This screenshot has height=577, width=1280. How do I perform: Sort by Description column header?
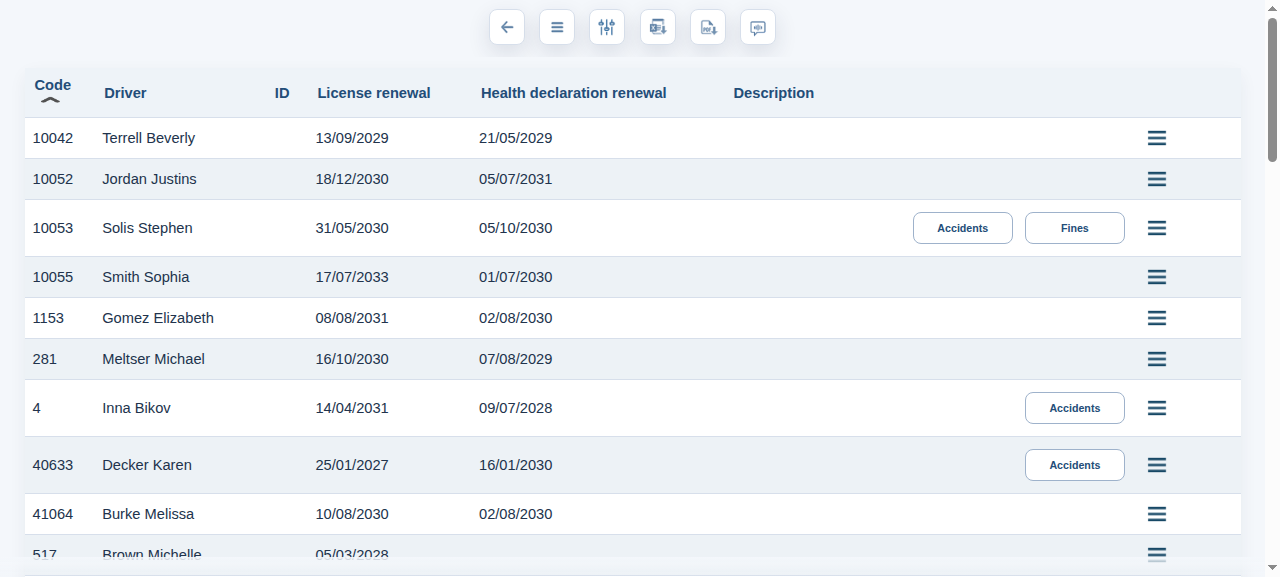(x=774, y=93)
